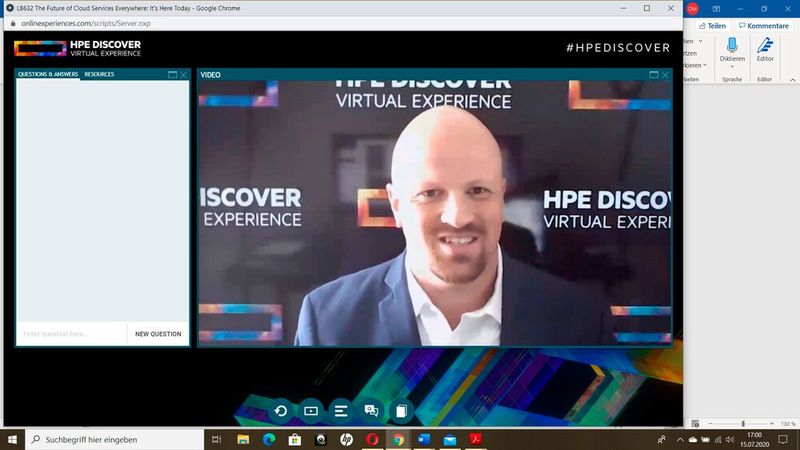Open Adobe Acrobat on the taskbar
This screenshot has width=800, height=450.
tap(476, 439)
